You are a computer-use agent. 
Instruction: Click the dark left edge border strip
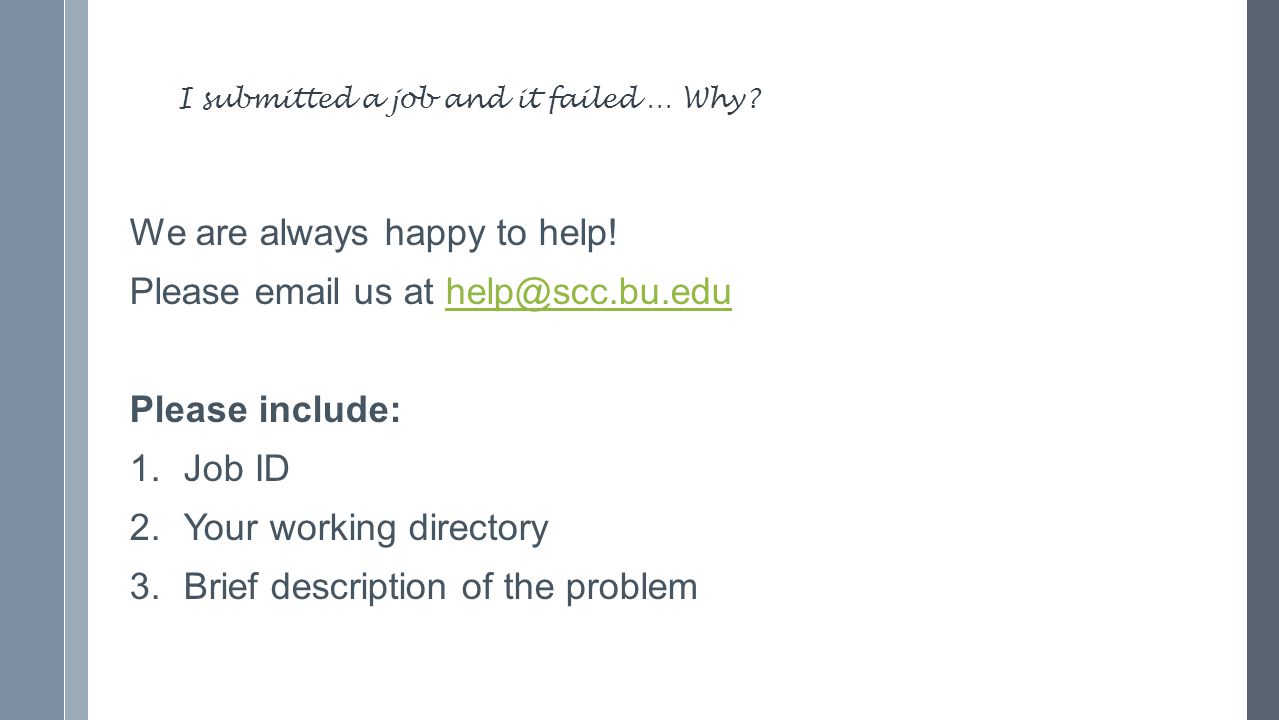tap(32, 360)
